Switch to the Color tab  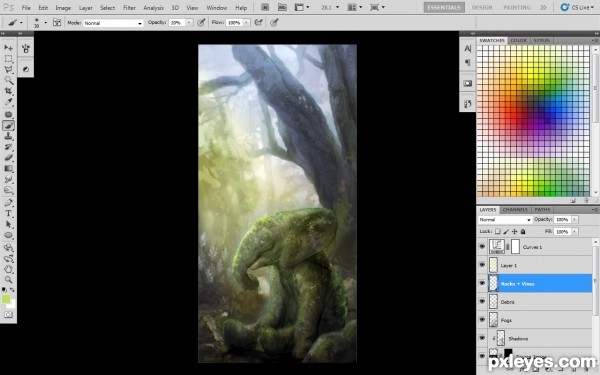coord(518,40)
